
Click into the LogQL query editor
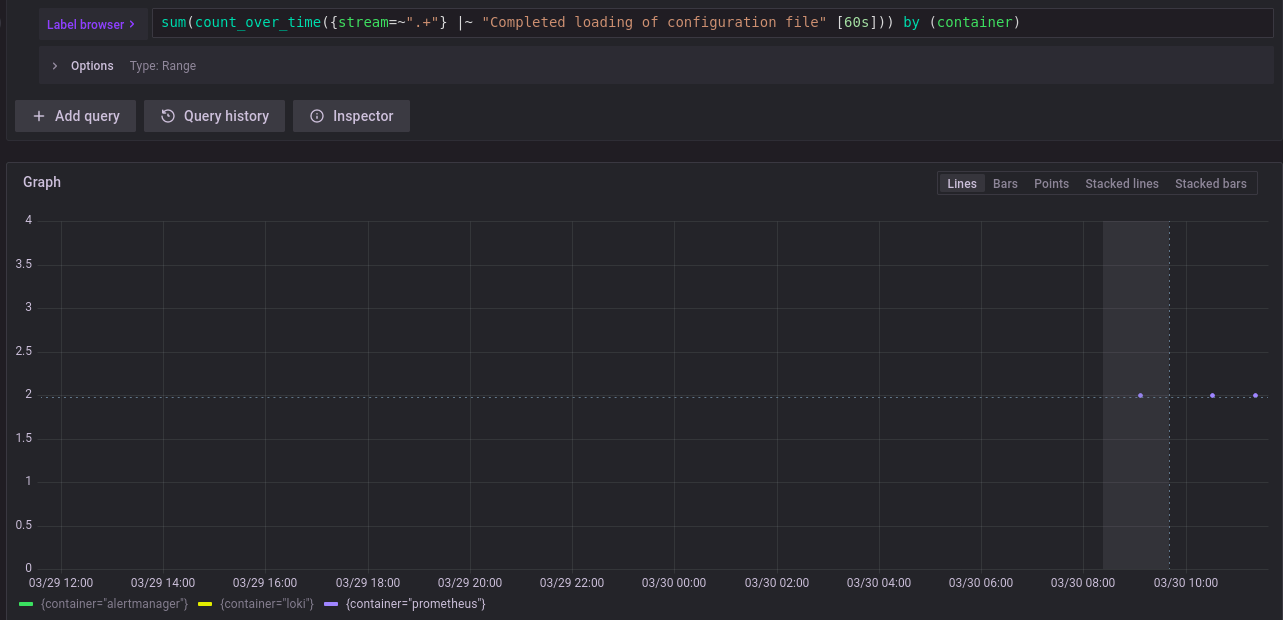click(713, 23)
